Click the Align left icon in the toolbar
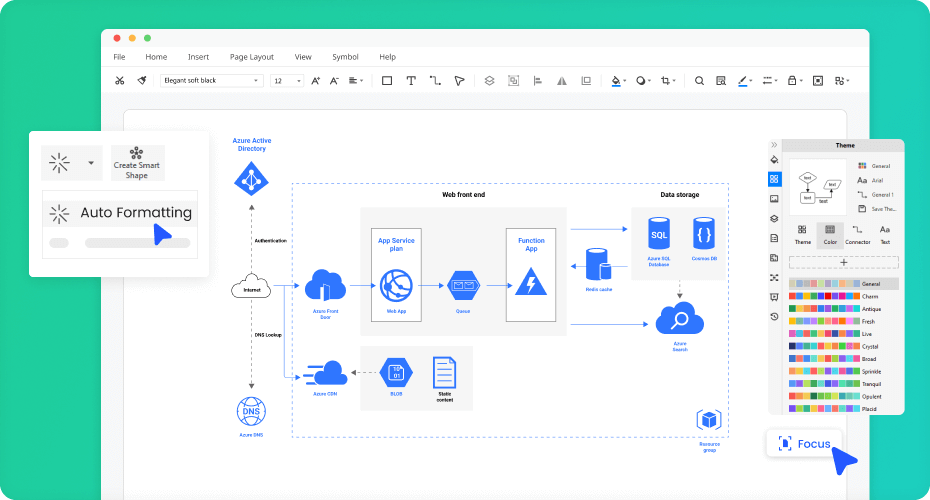The image size is (930, 500). tap(538, 81)
